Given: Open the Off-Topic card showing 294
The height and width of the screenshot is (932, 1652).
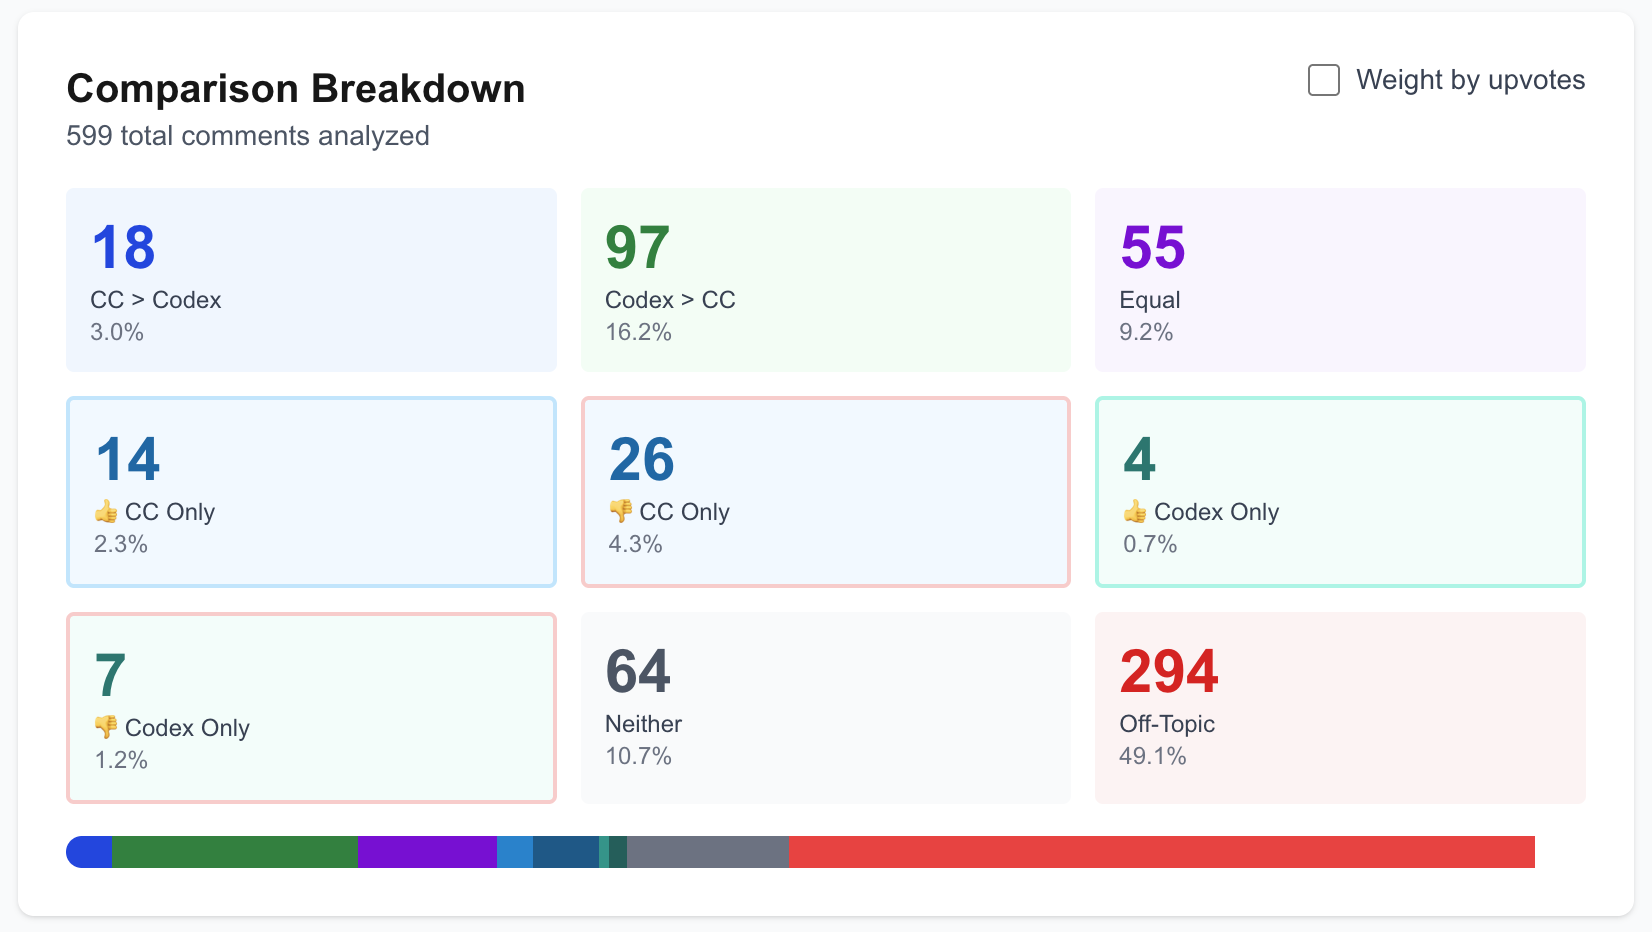Looking at the screenshot, I should pos(1339,708).
